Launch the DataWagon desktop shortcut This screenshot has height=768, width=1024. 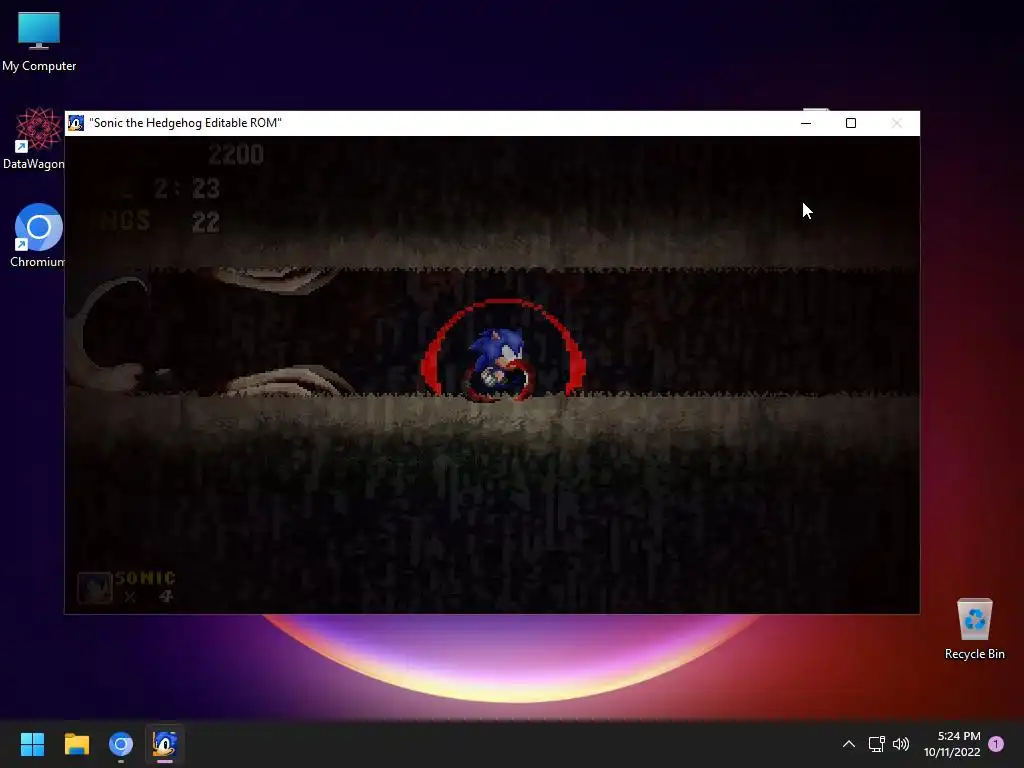(x=34, y=138)
